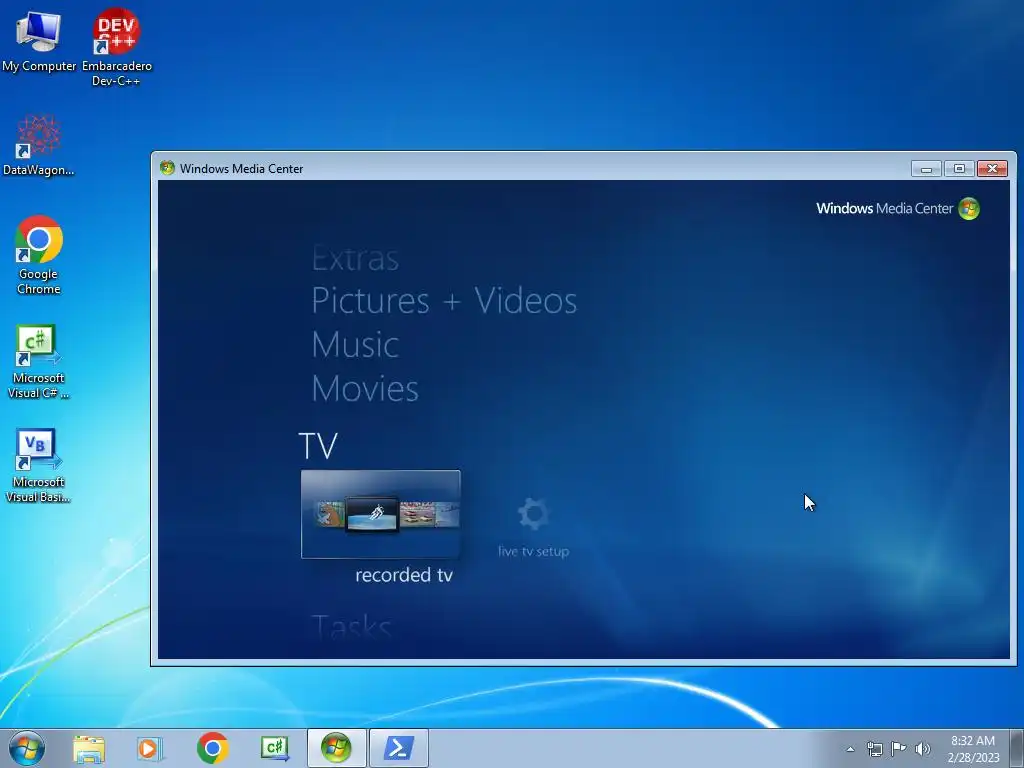Open Microsoft Visual C# desktop shortcut
The height and width of the screenshot is (768, 1024).
tap(38, 361)
